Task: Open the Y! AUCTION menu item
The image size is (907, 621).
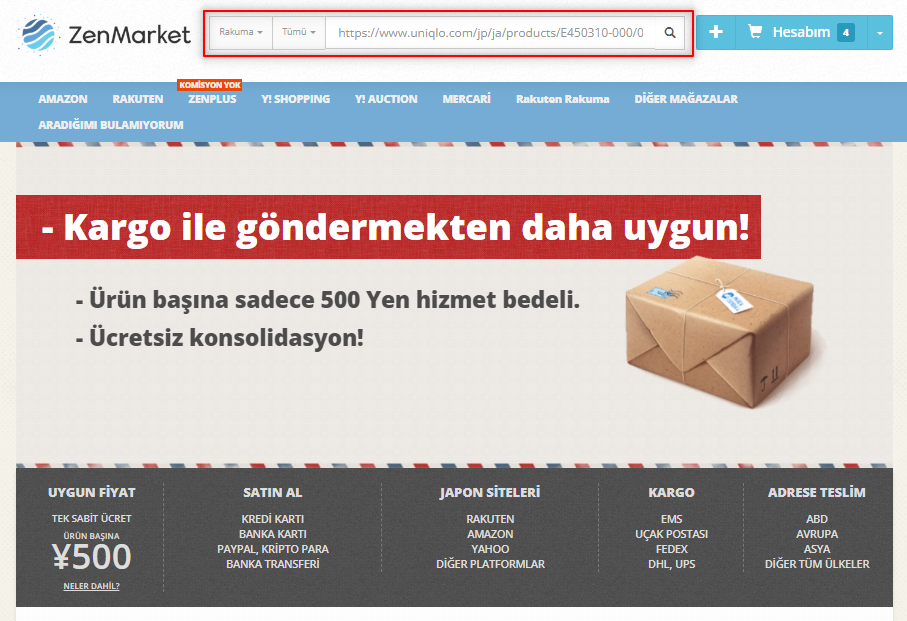Action: click(386, 99)
